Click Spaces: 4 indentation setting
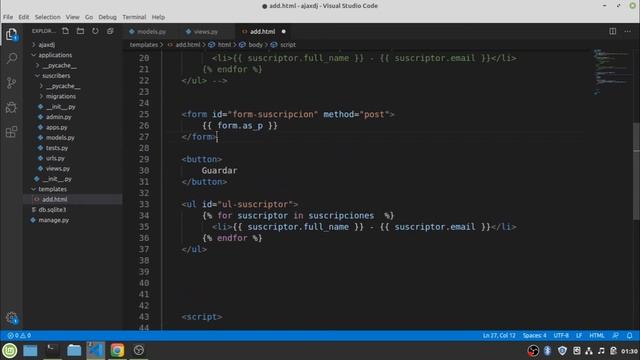 click(534, 336)
